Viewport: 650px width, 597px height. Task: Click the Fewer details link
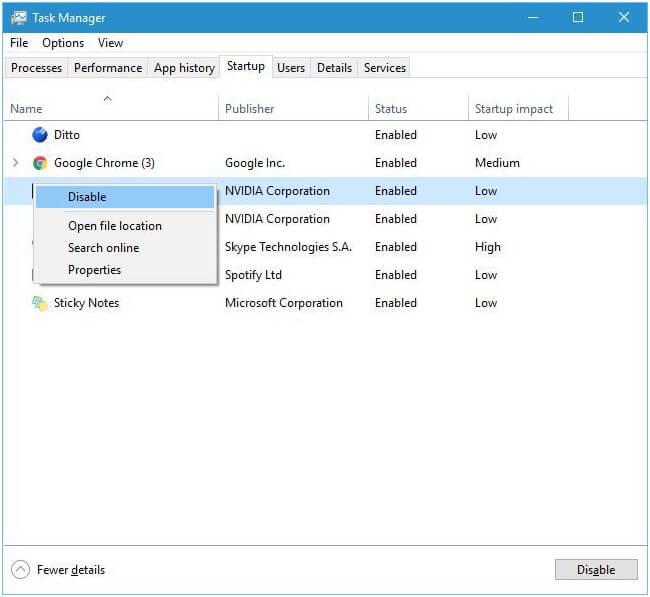point(71,570)
